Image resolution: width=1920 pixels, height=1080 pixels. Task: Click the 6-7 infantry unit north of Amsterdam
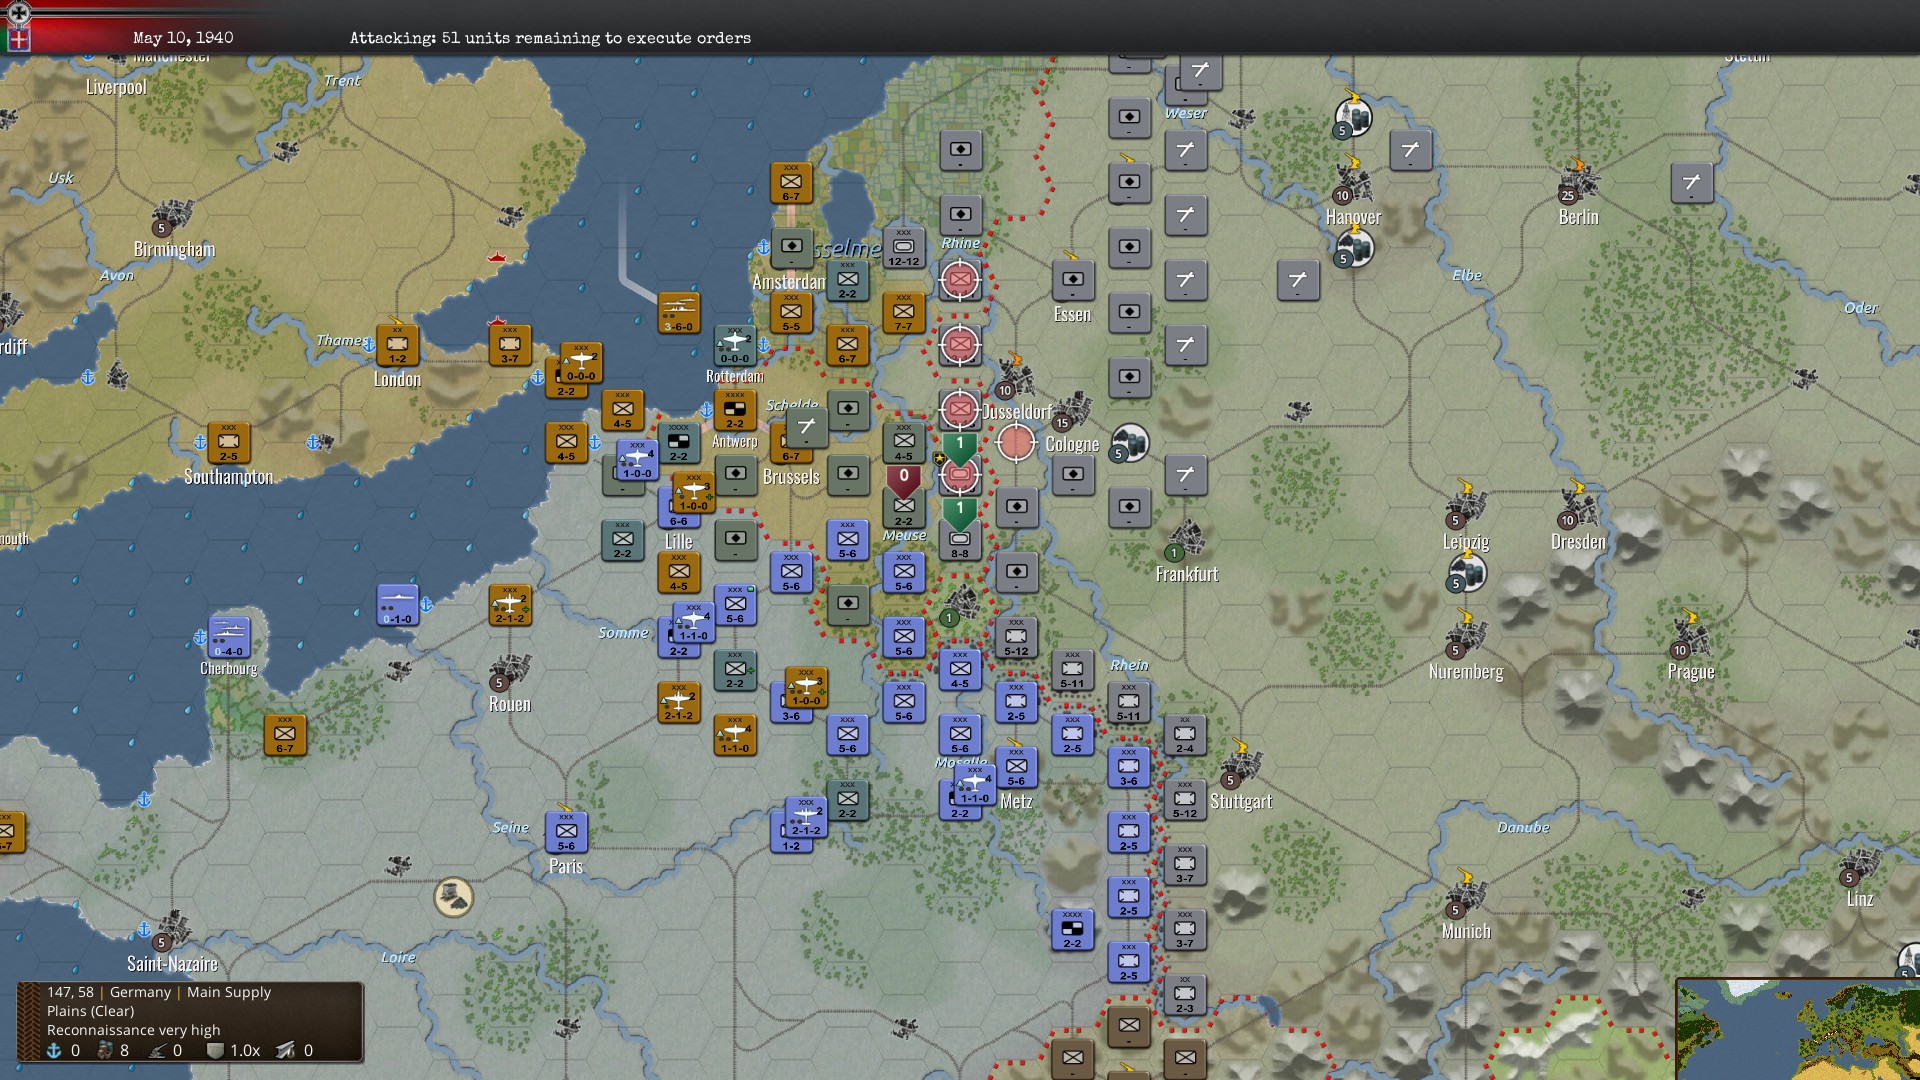pyautogui.click(x=791, y=183)
